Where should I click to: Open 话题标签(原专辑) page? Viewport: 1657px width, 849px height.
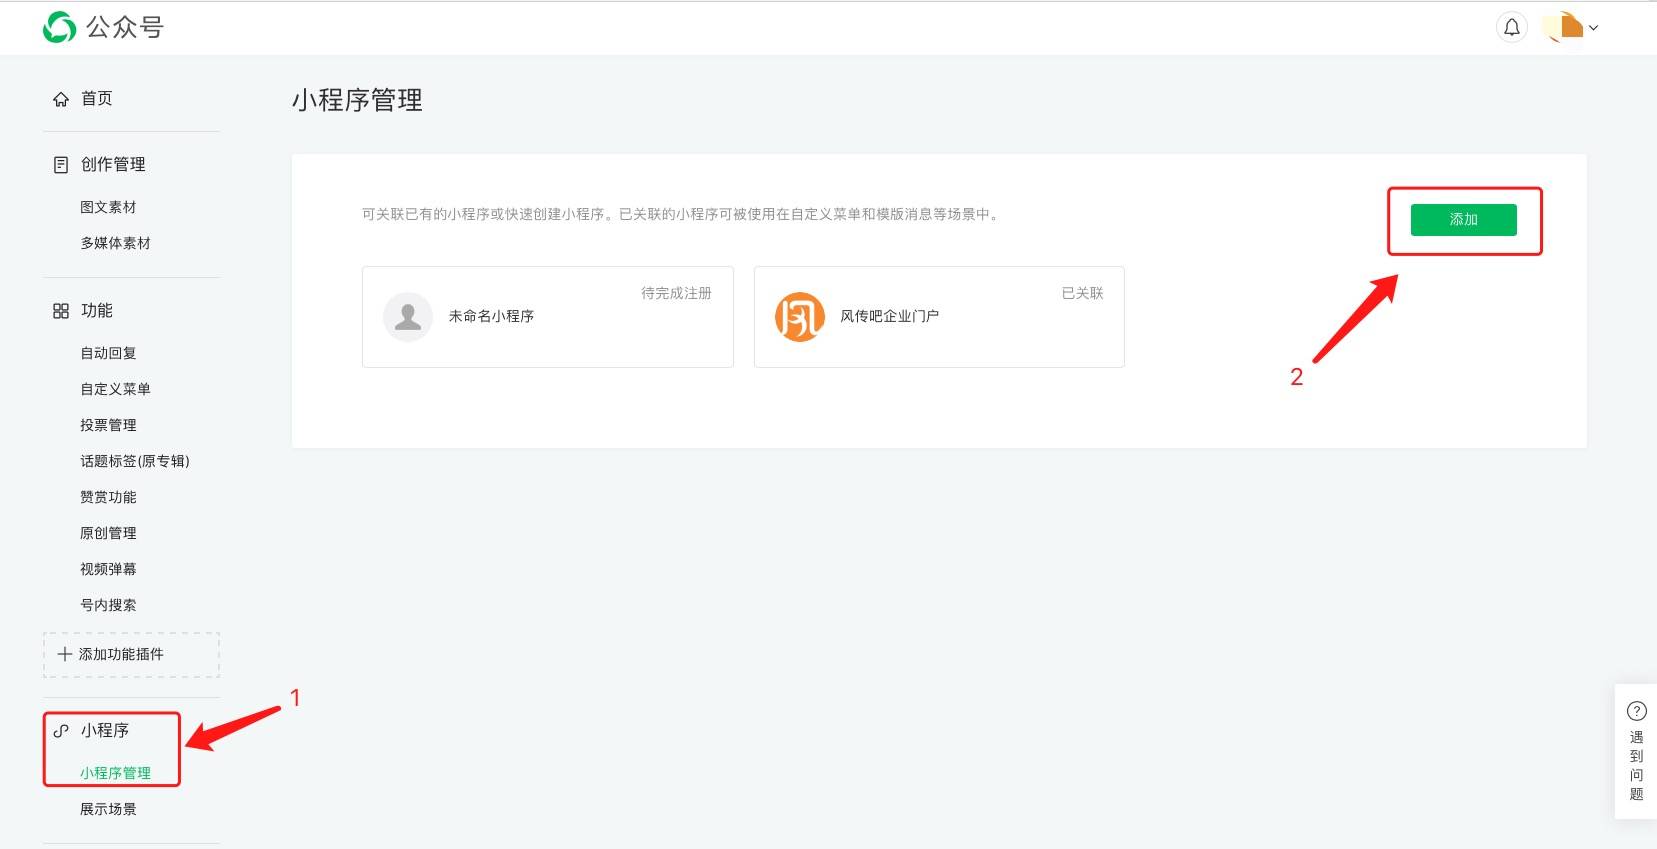(135, 461)
